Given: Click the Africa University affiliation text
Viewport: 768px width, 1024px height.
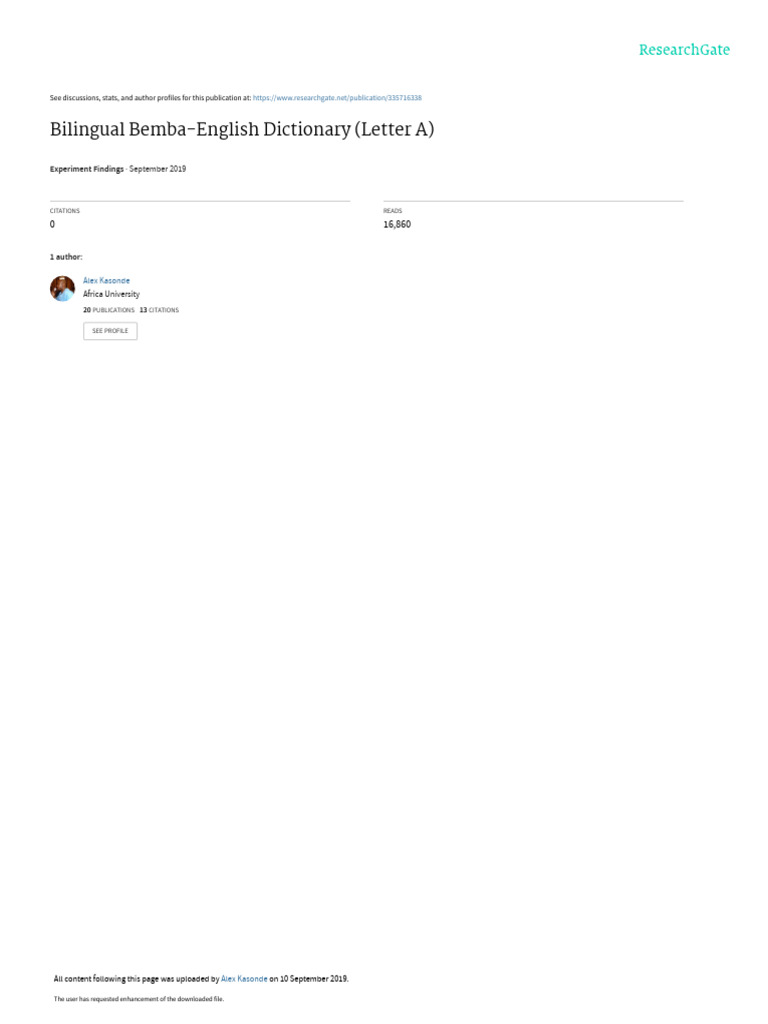Looking at the screenshot, I should (x=111, y=294).
